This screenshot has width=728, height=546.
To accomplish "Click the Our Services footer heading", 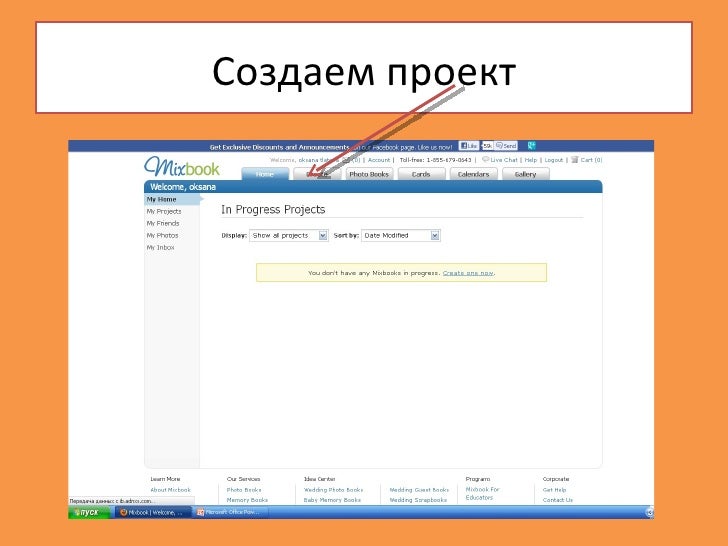I will click(243, 479).
